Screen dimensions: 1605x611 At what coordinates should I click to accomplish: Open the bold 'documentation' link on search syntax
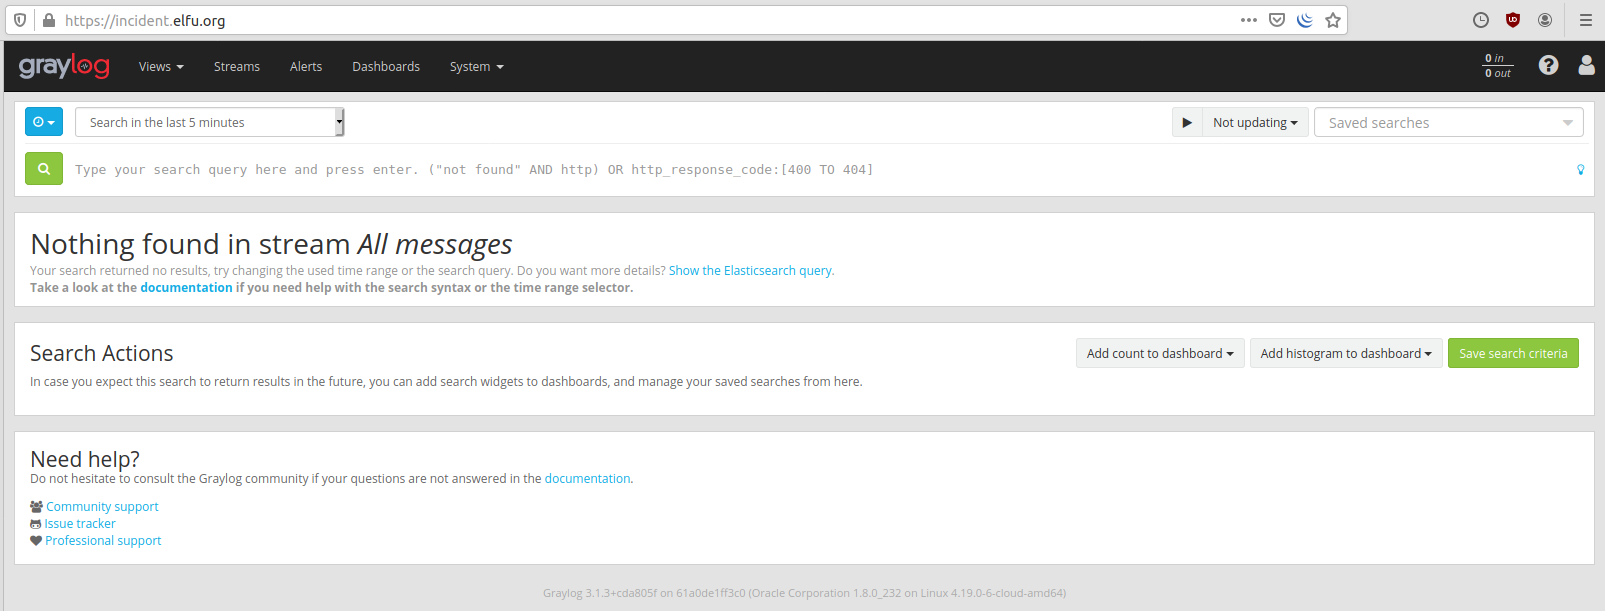coord(186,287)
